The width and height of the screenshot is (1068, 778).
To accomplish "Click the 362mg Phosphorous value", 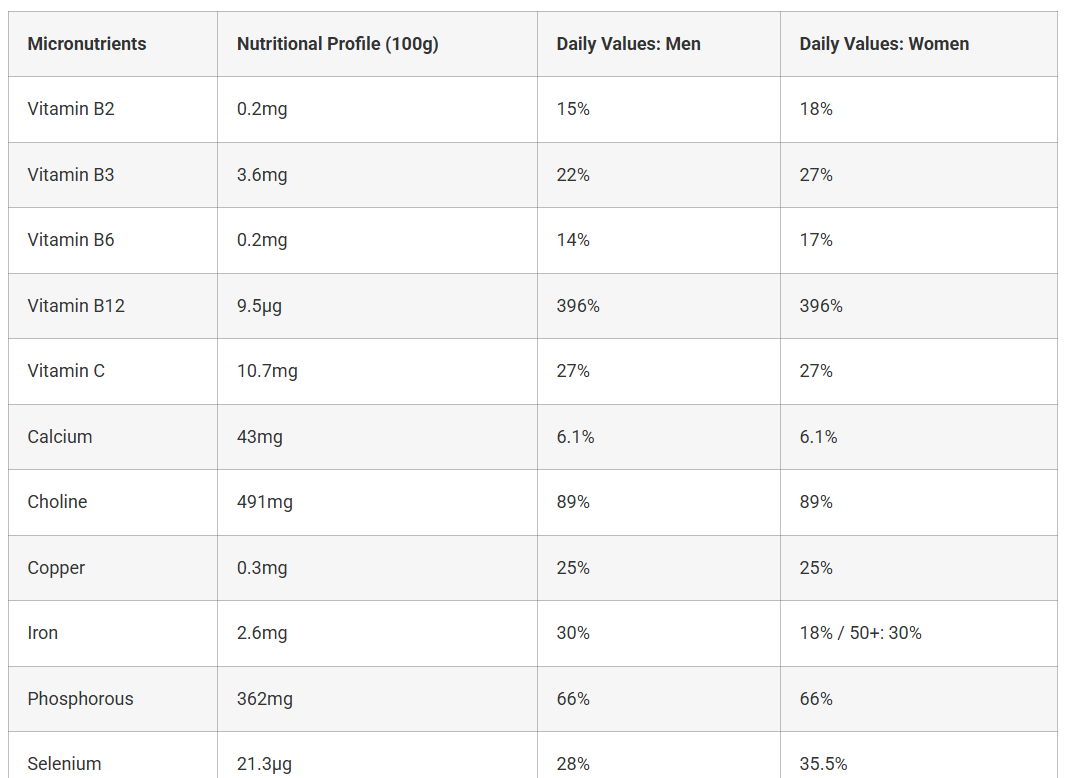I will [x=264, y=699].
